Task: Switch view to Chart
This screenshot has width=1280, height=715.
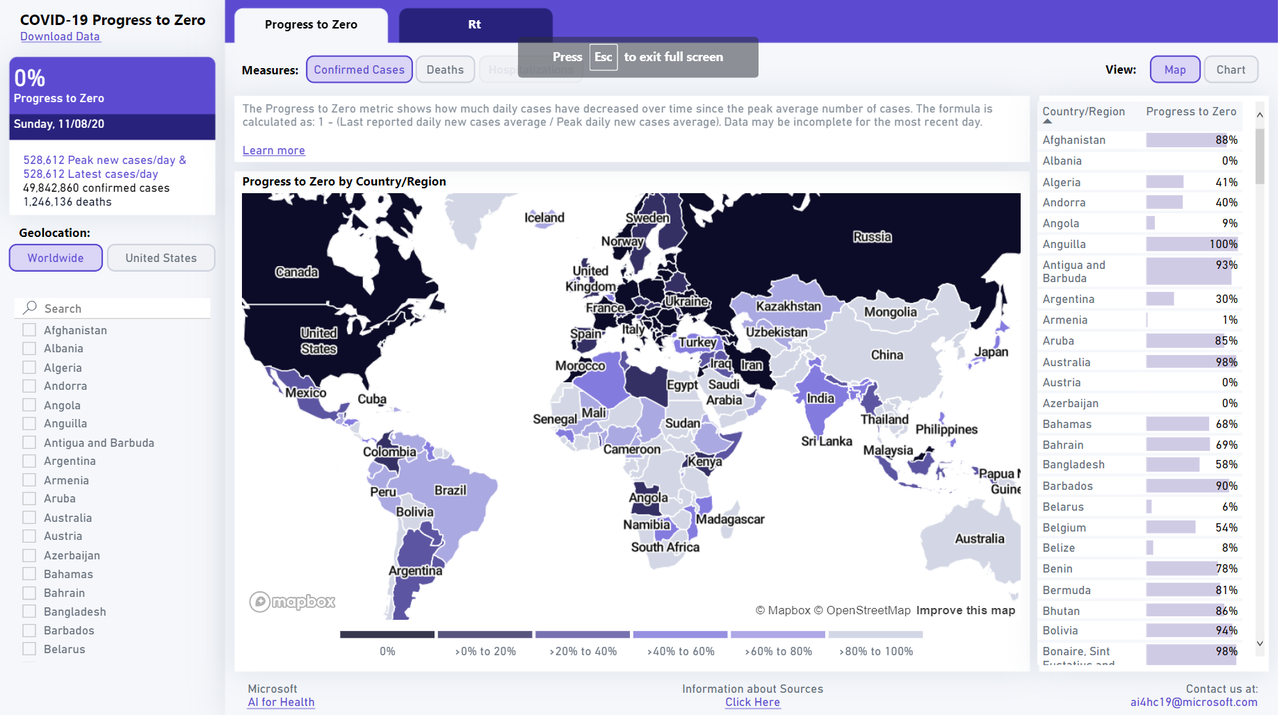Action: tap(1230, 70)
